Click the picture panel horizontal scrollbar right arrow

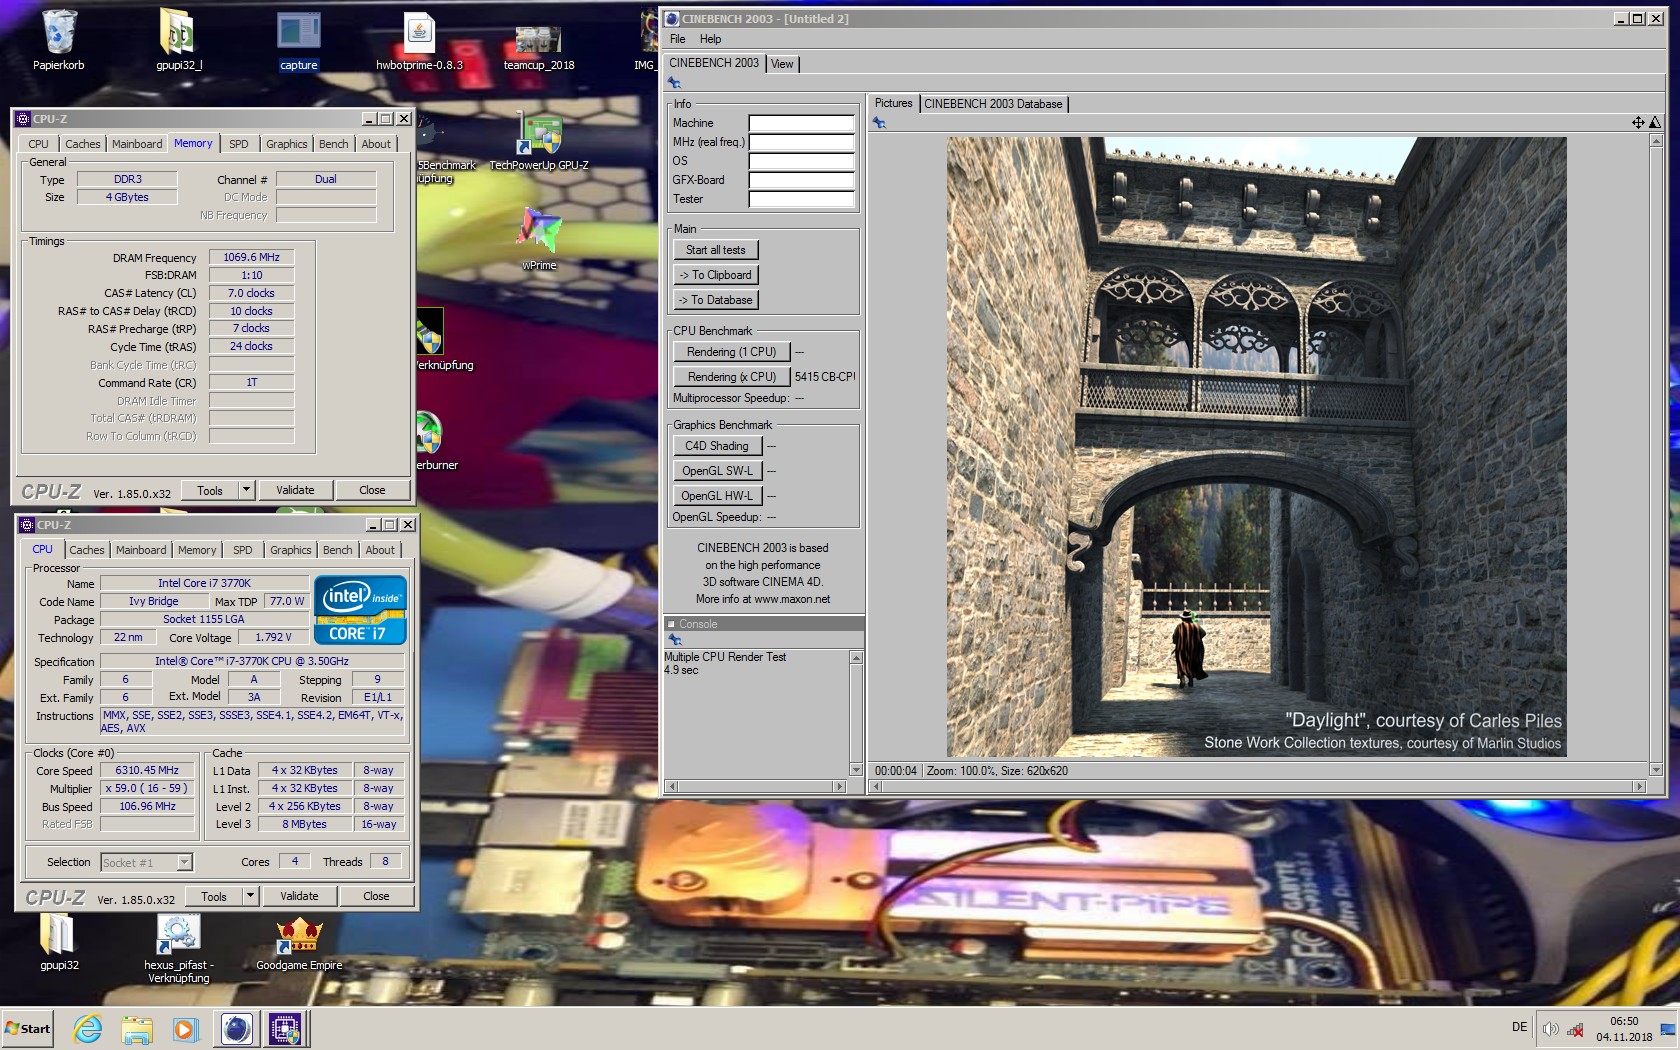1639,786
